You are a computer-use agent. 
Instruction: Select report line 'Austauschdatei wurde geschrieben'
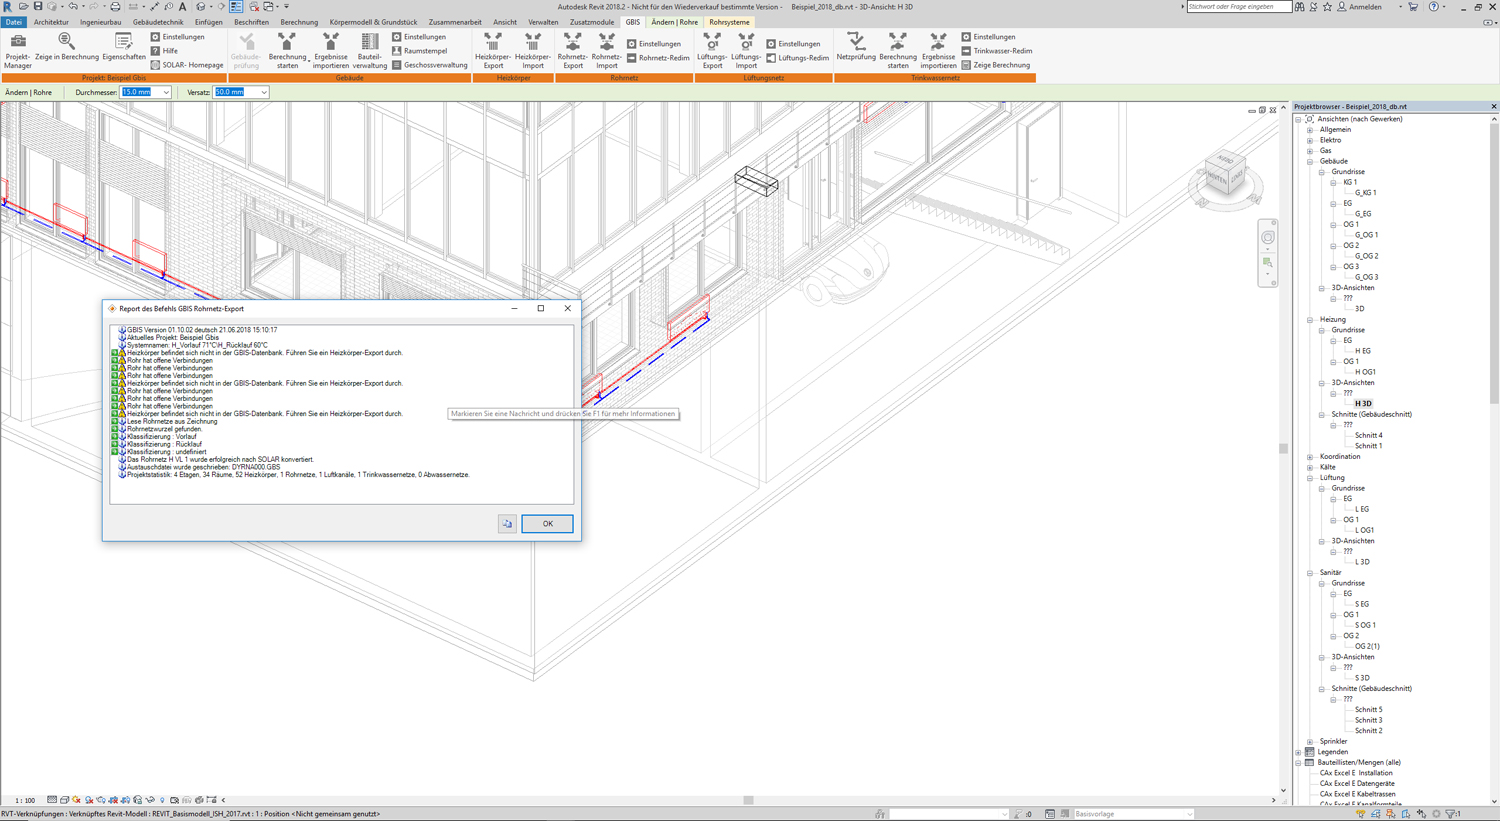point(204,467)
